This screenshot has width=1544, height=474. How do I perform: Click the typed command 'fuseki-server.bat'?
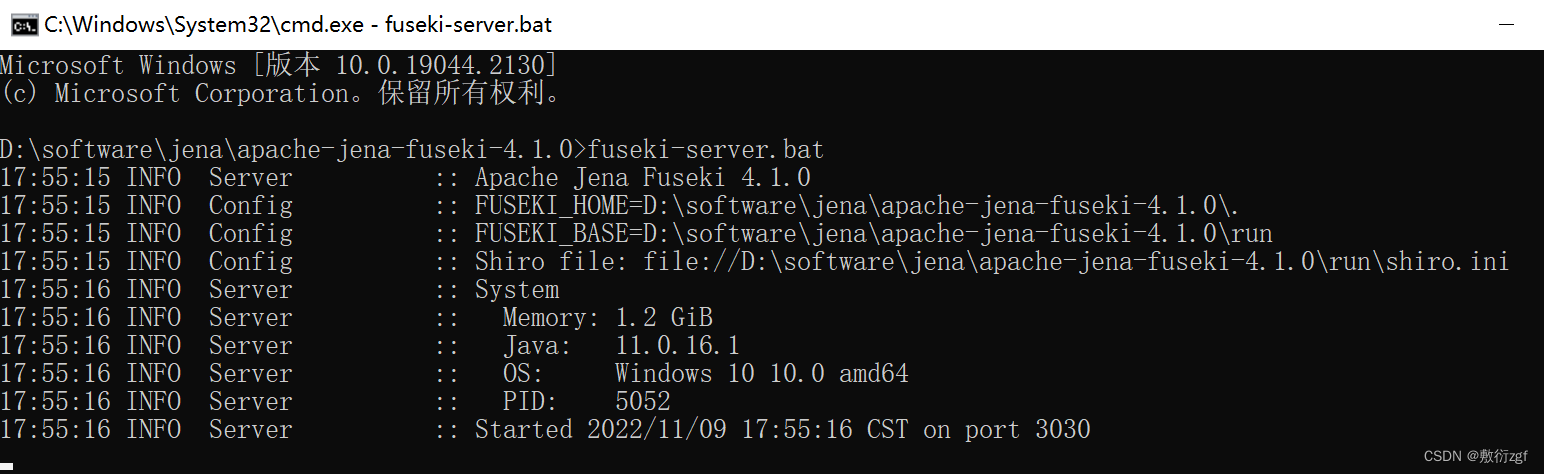(x=706, y=150)
